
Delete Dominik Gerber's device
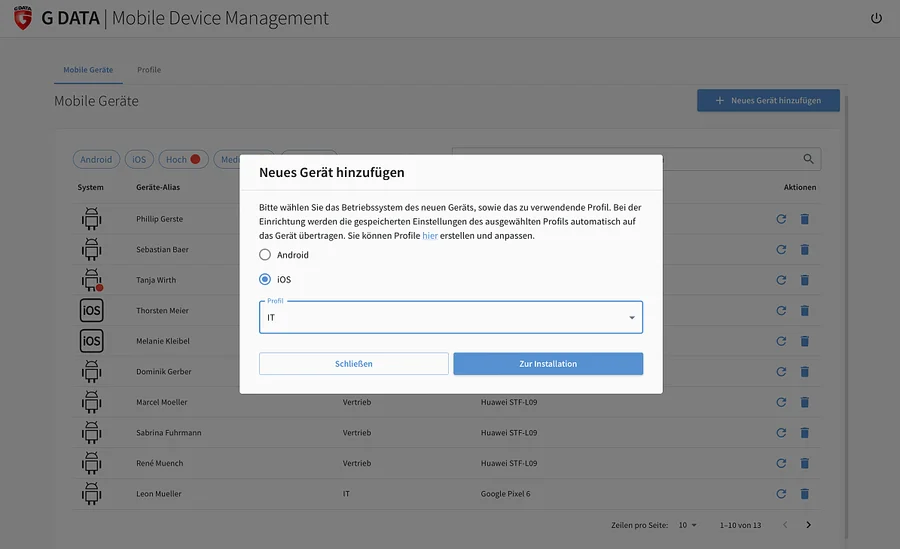point(805,372)
